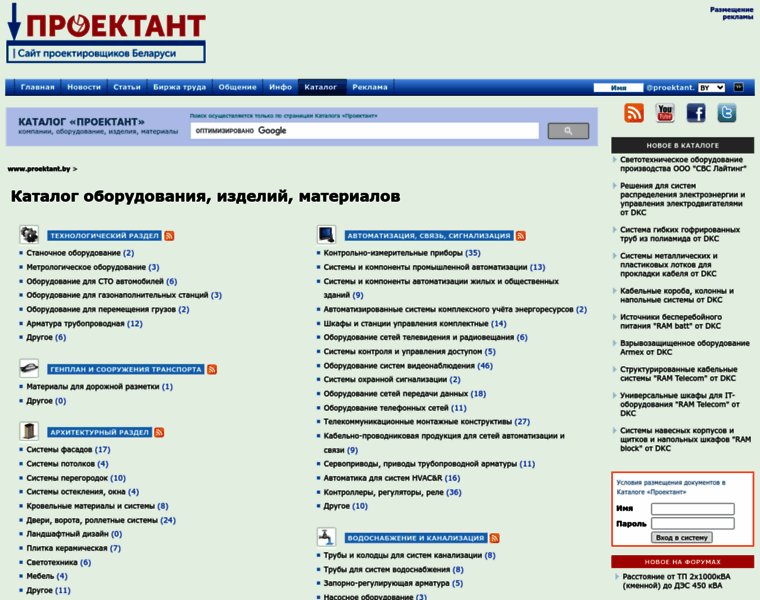Click the Пароль login input field
760x600 pixels.
693,523
